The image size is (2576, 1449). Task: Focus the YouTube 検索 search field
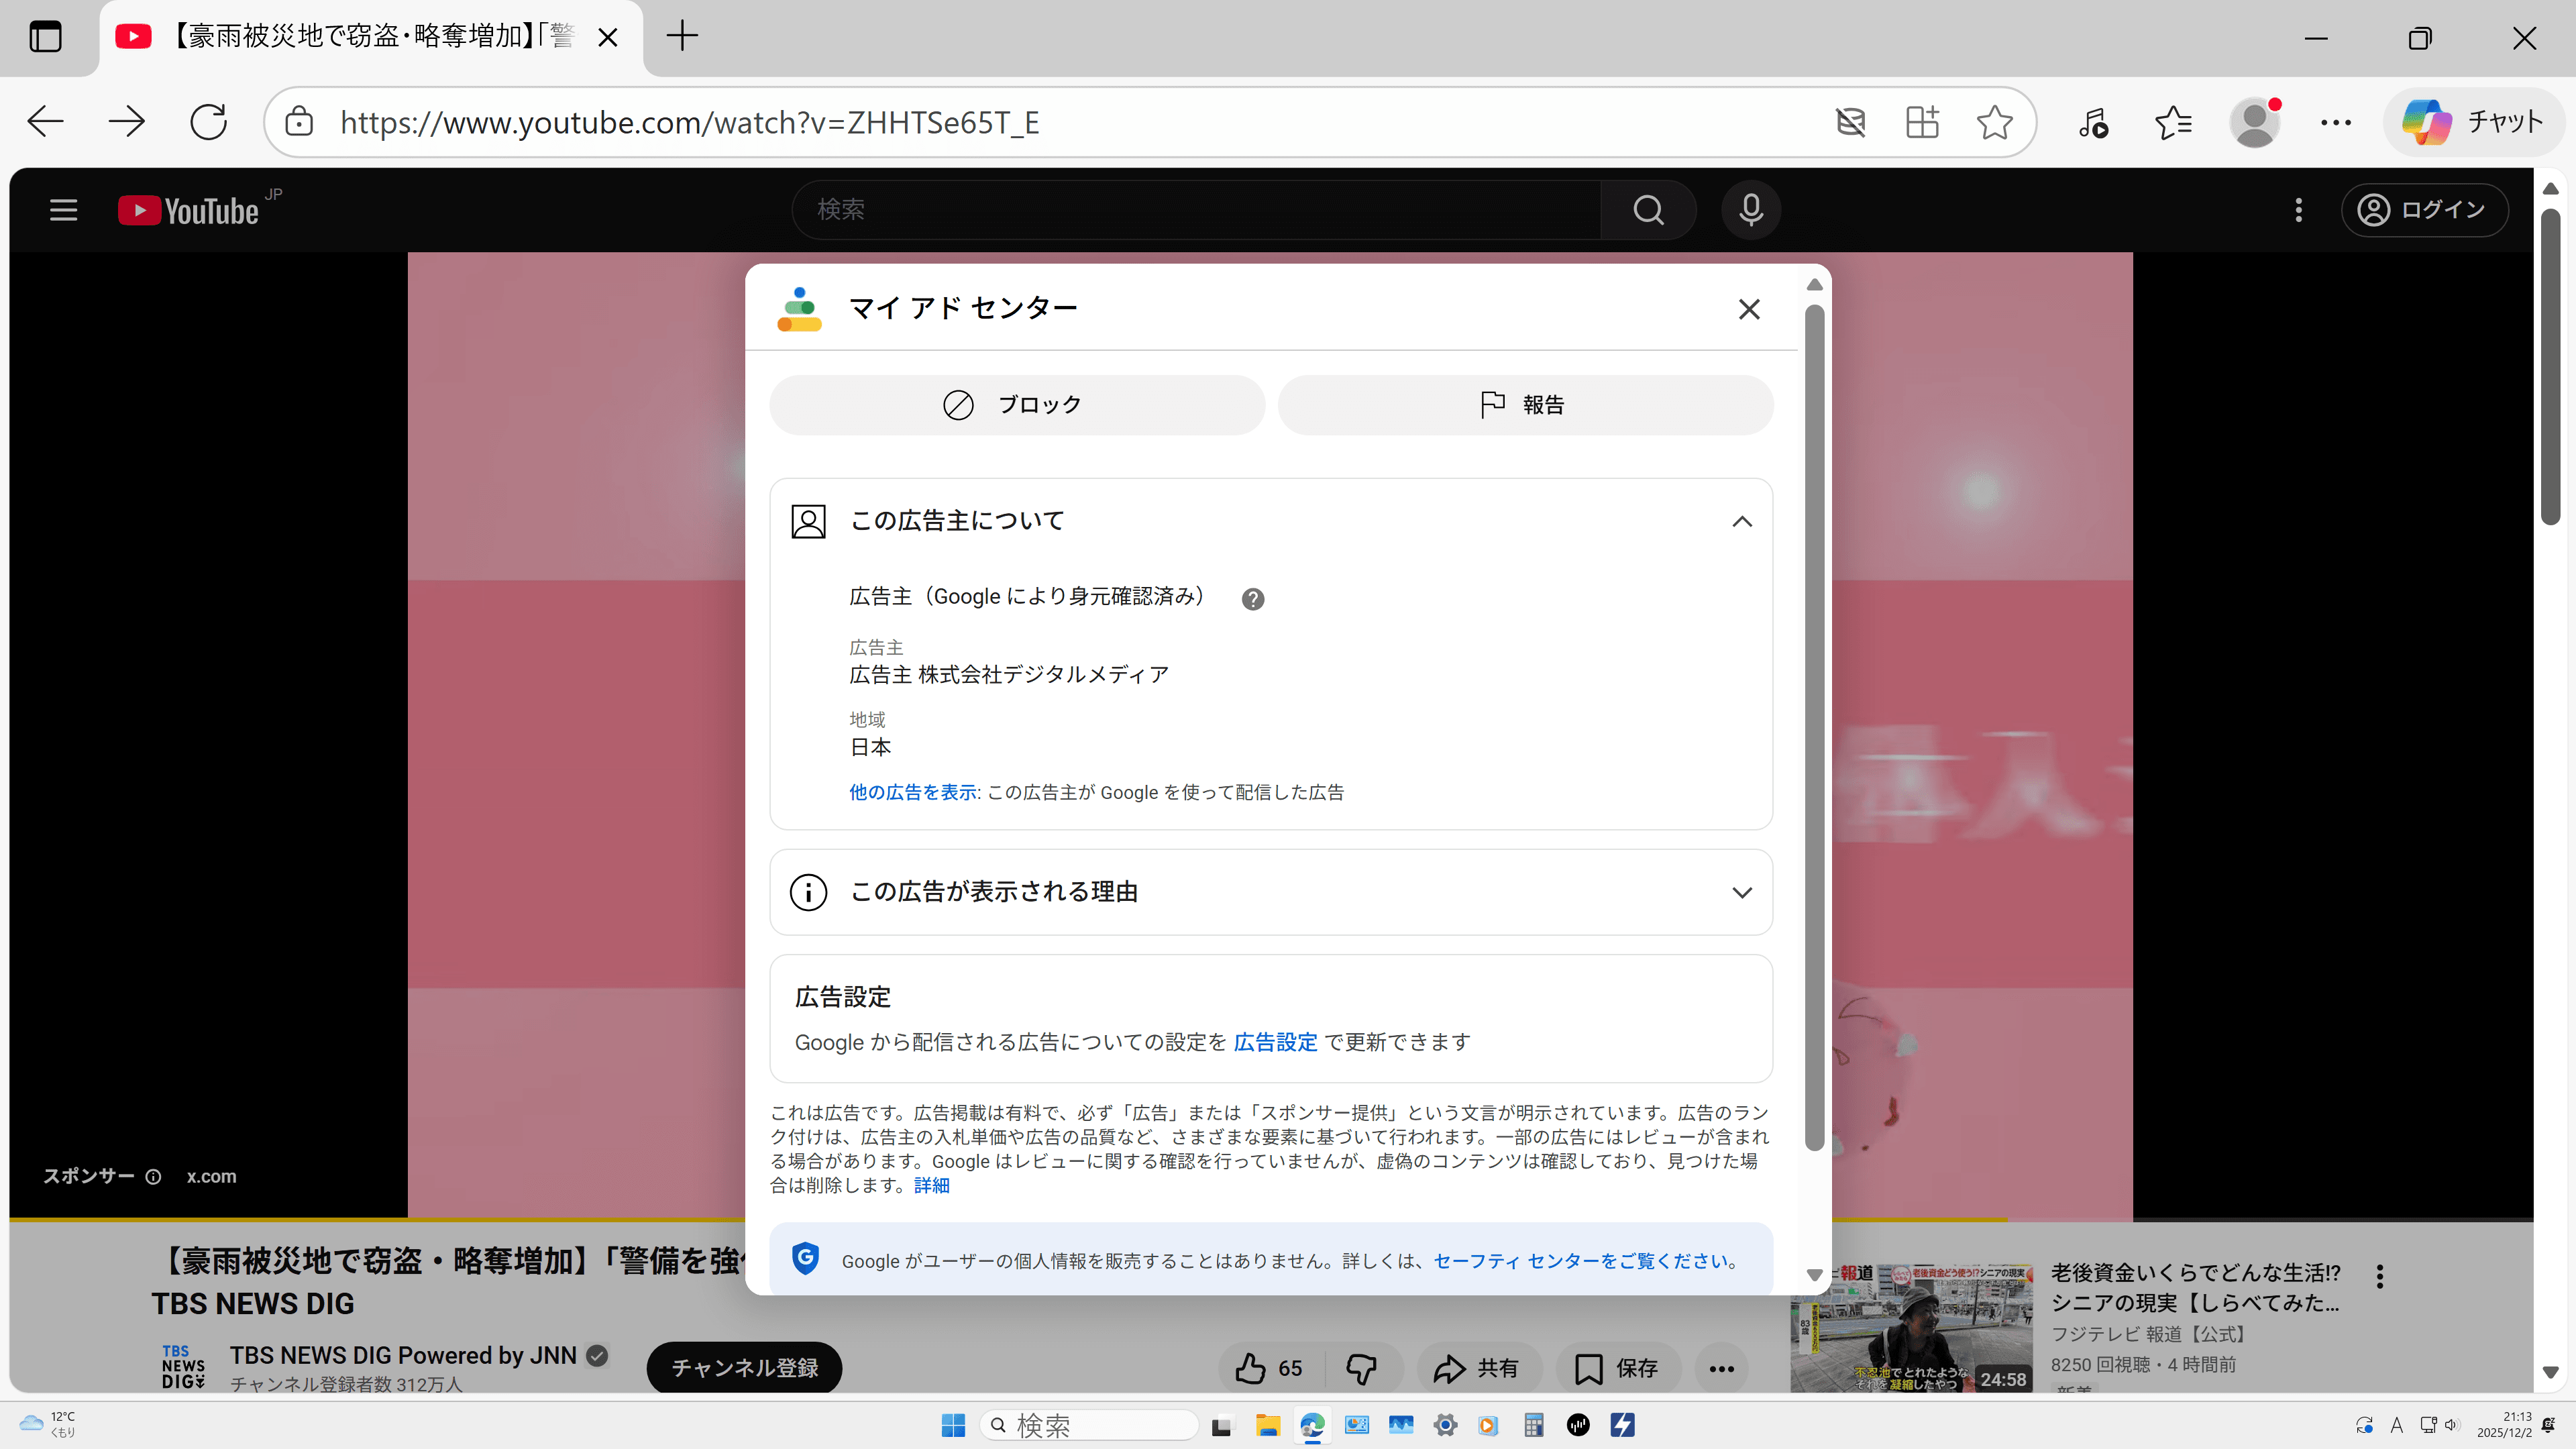[x=1196, y=210]
